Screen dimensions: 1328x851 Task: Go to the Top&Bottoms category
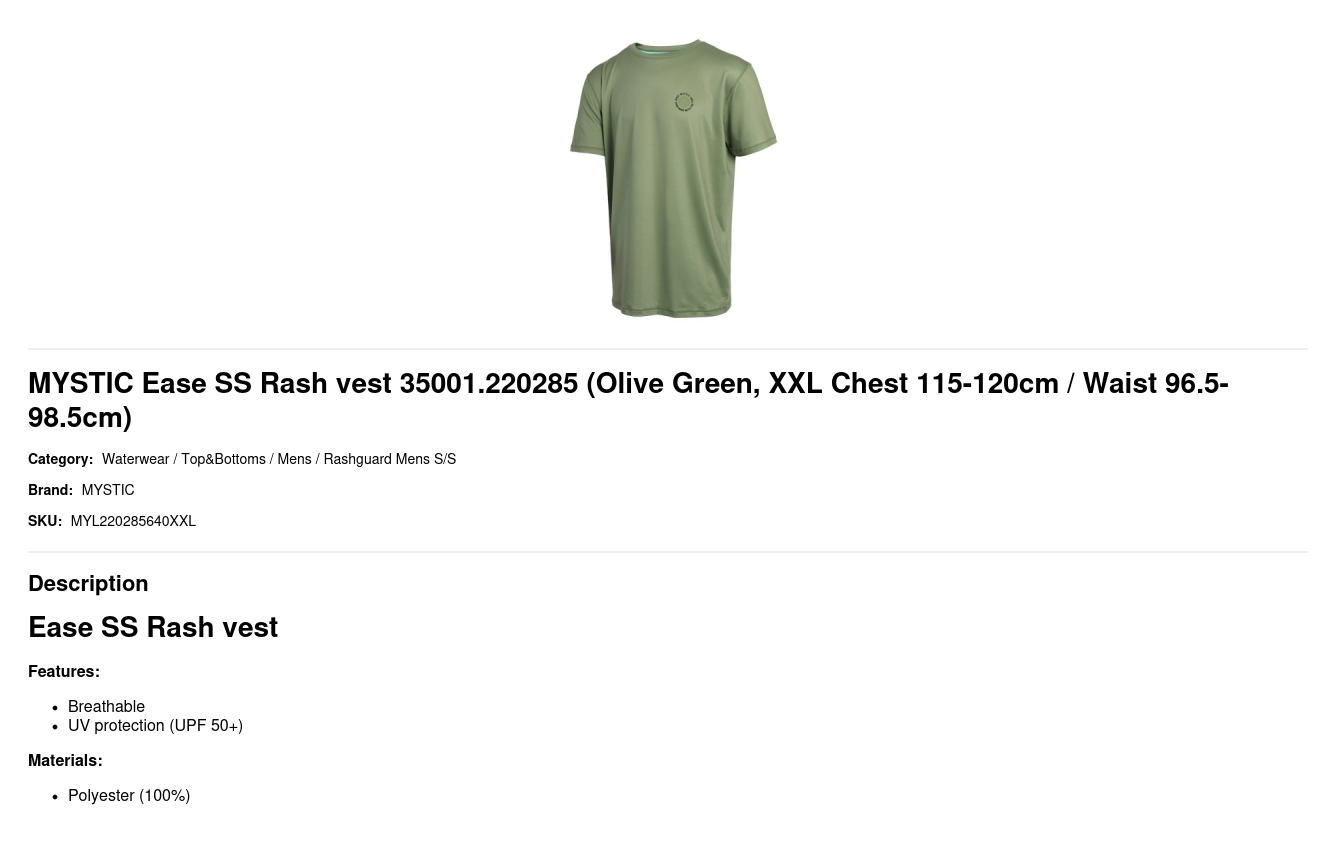pos(223,460)
